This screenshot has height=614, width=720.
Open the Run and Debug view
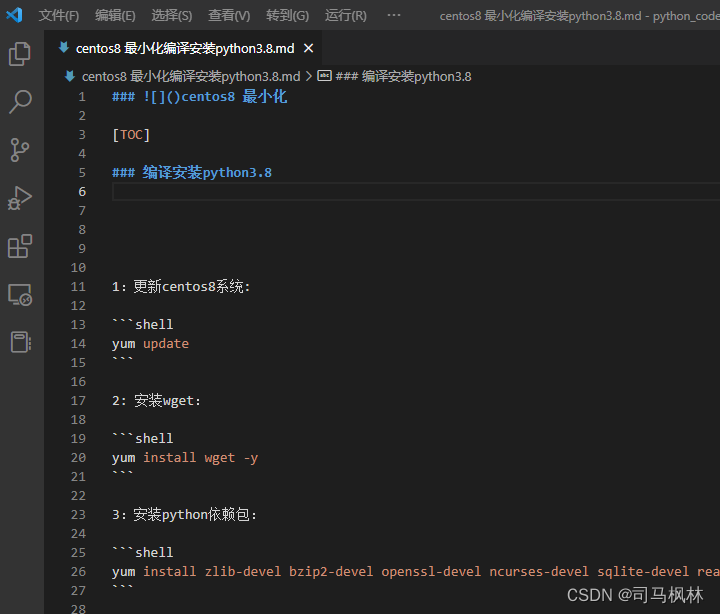[20, 198]
